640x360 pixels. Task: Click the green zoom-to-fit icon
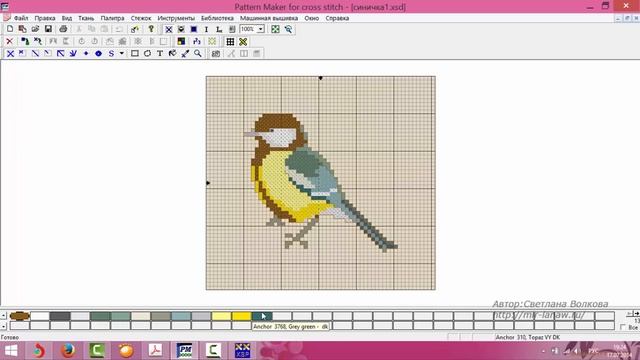pyautogui.click(x=276, y=29)
